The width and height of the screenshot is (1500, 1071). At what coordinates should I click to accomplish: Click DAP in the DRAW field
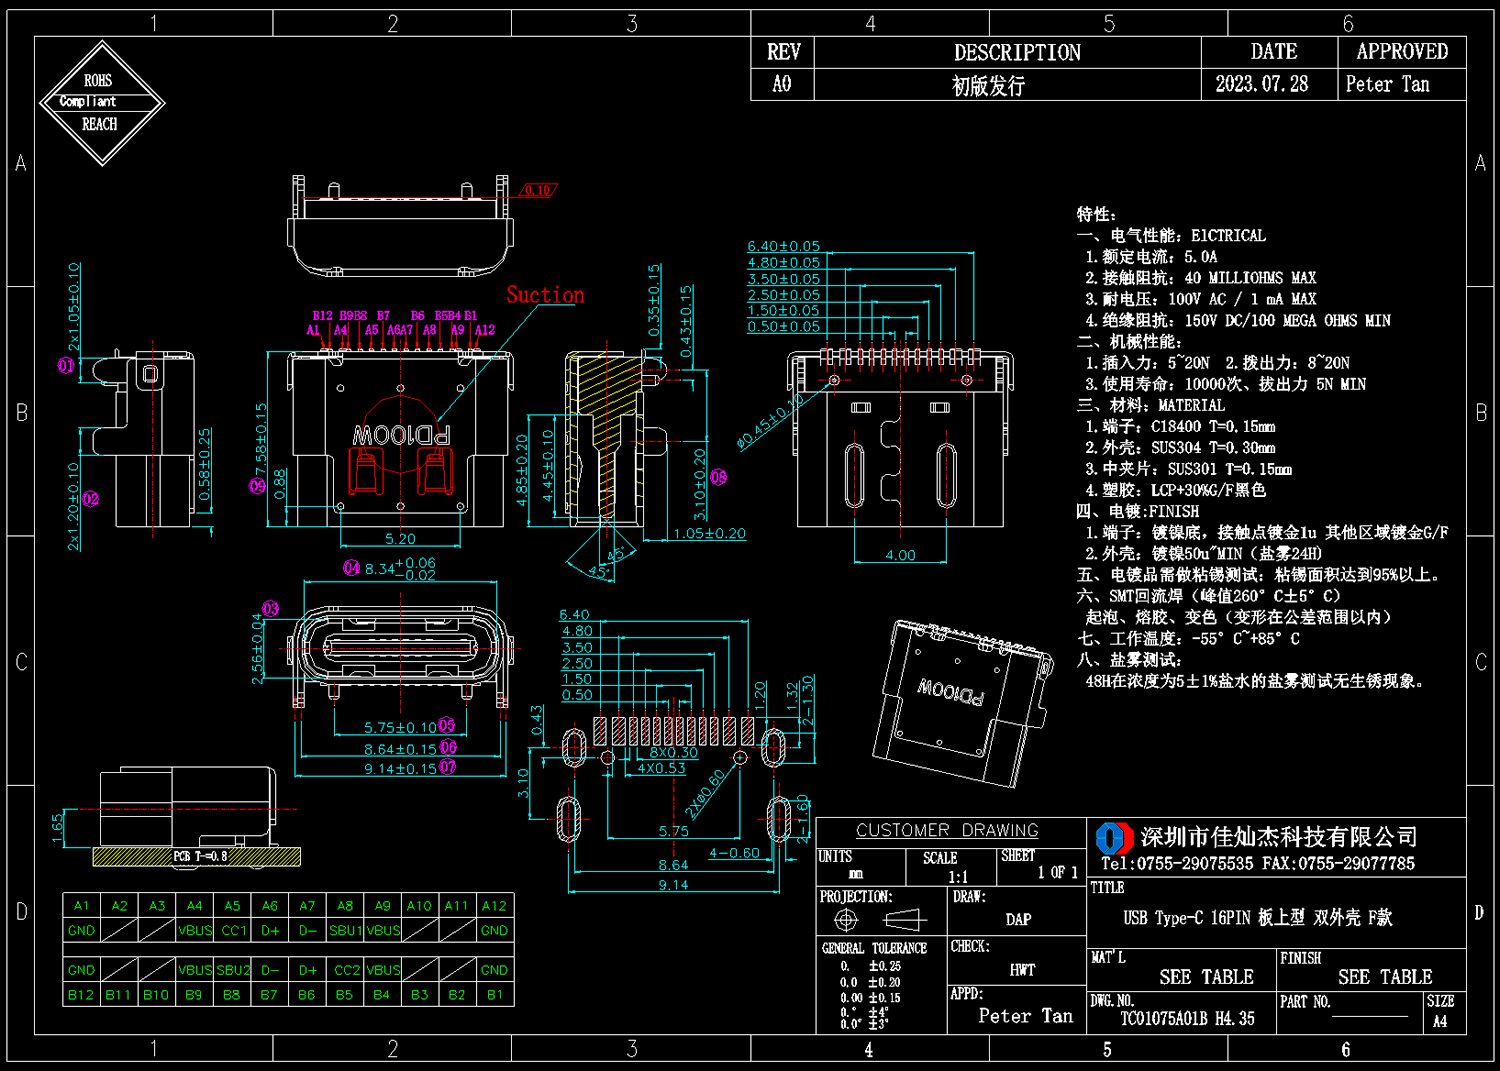click(x=1018, y=919)
